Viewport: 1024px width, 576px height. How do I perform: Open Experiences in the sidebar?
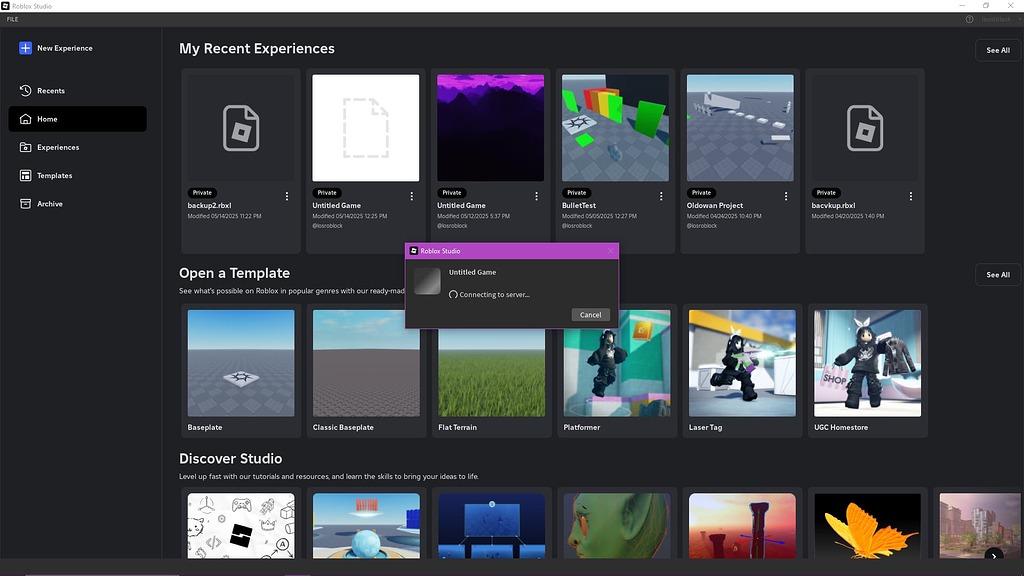pos(77,147)
